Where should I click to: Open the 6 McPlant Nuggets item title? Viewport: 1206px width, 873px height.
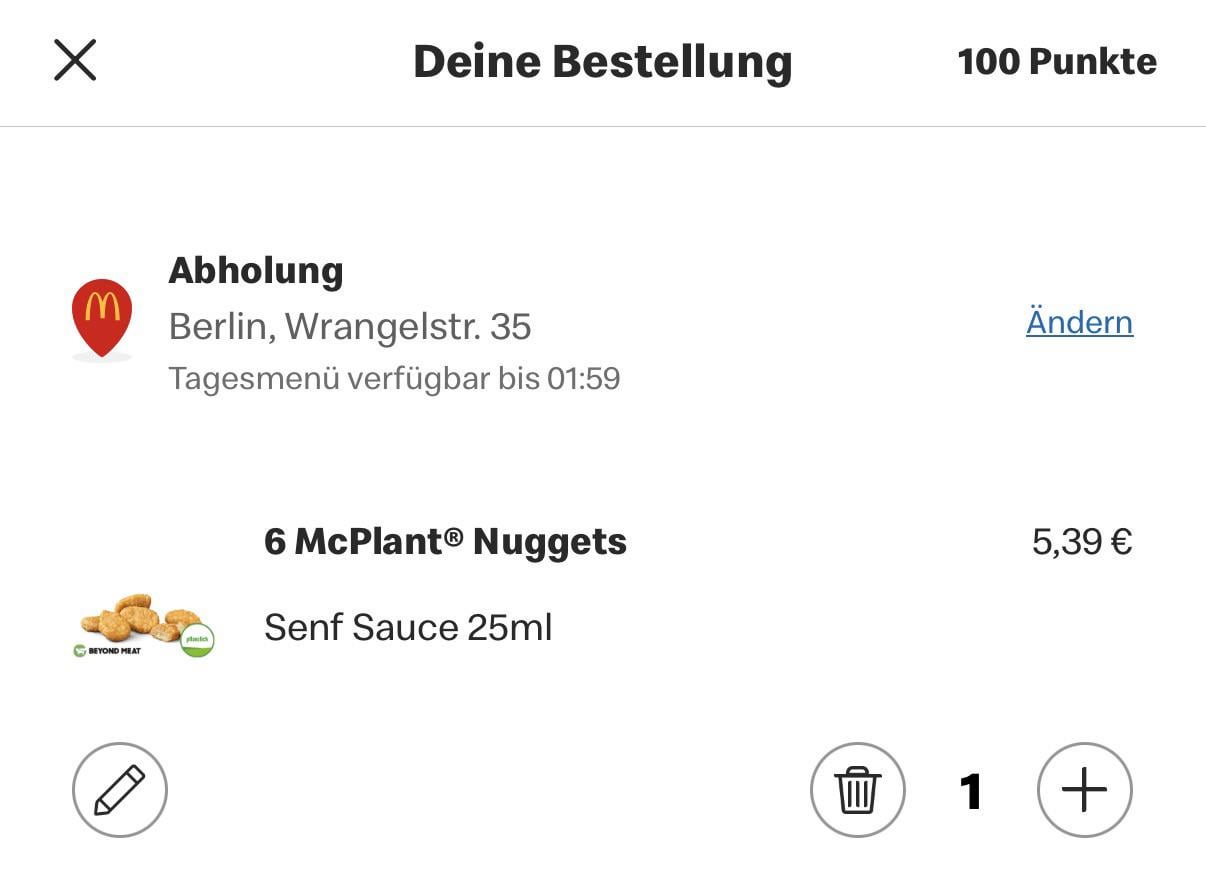[x=445, y=542]
